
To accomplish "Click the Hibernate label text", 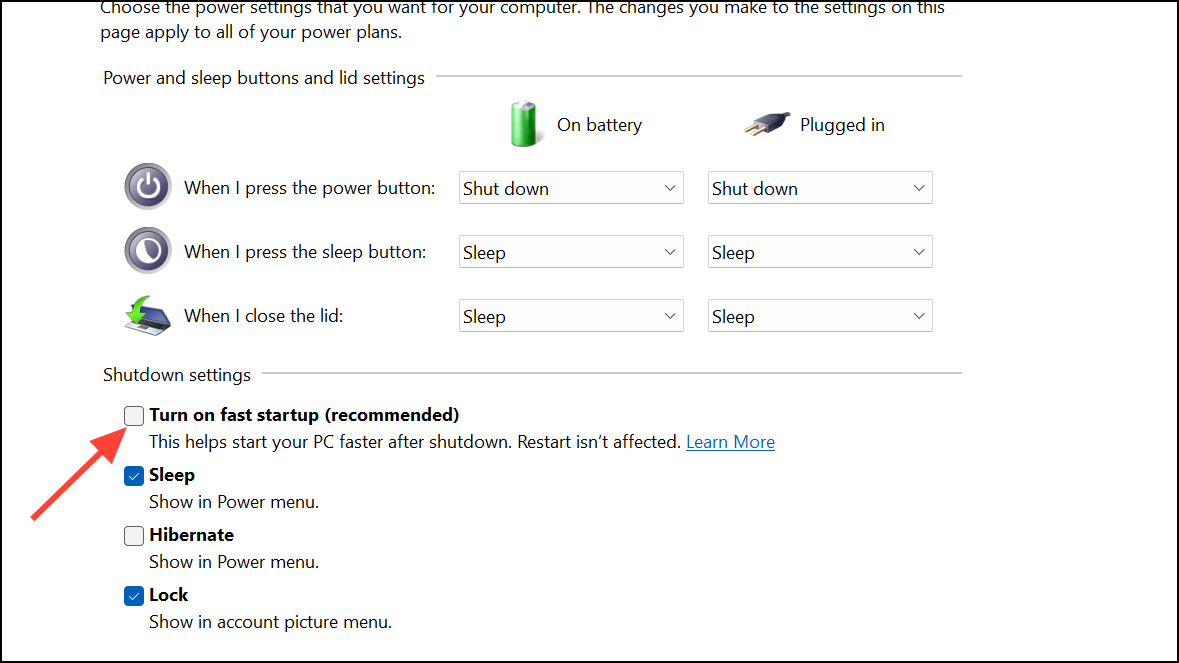I will coord(192,535).
